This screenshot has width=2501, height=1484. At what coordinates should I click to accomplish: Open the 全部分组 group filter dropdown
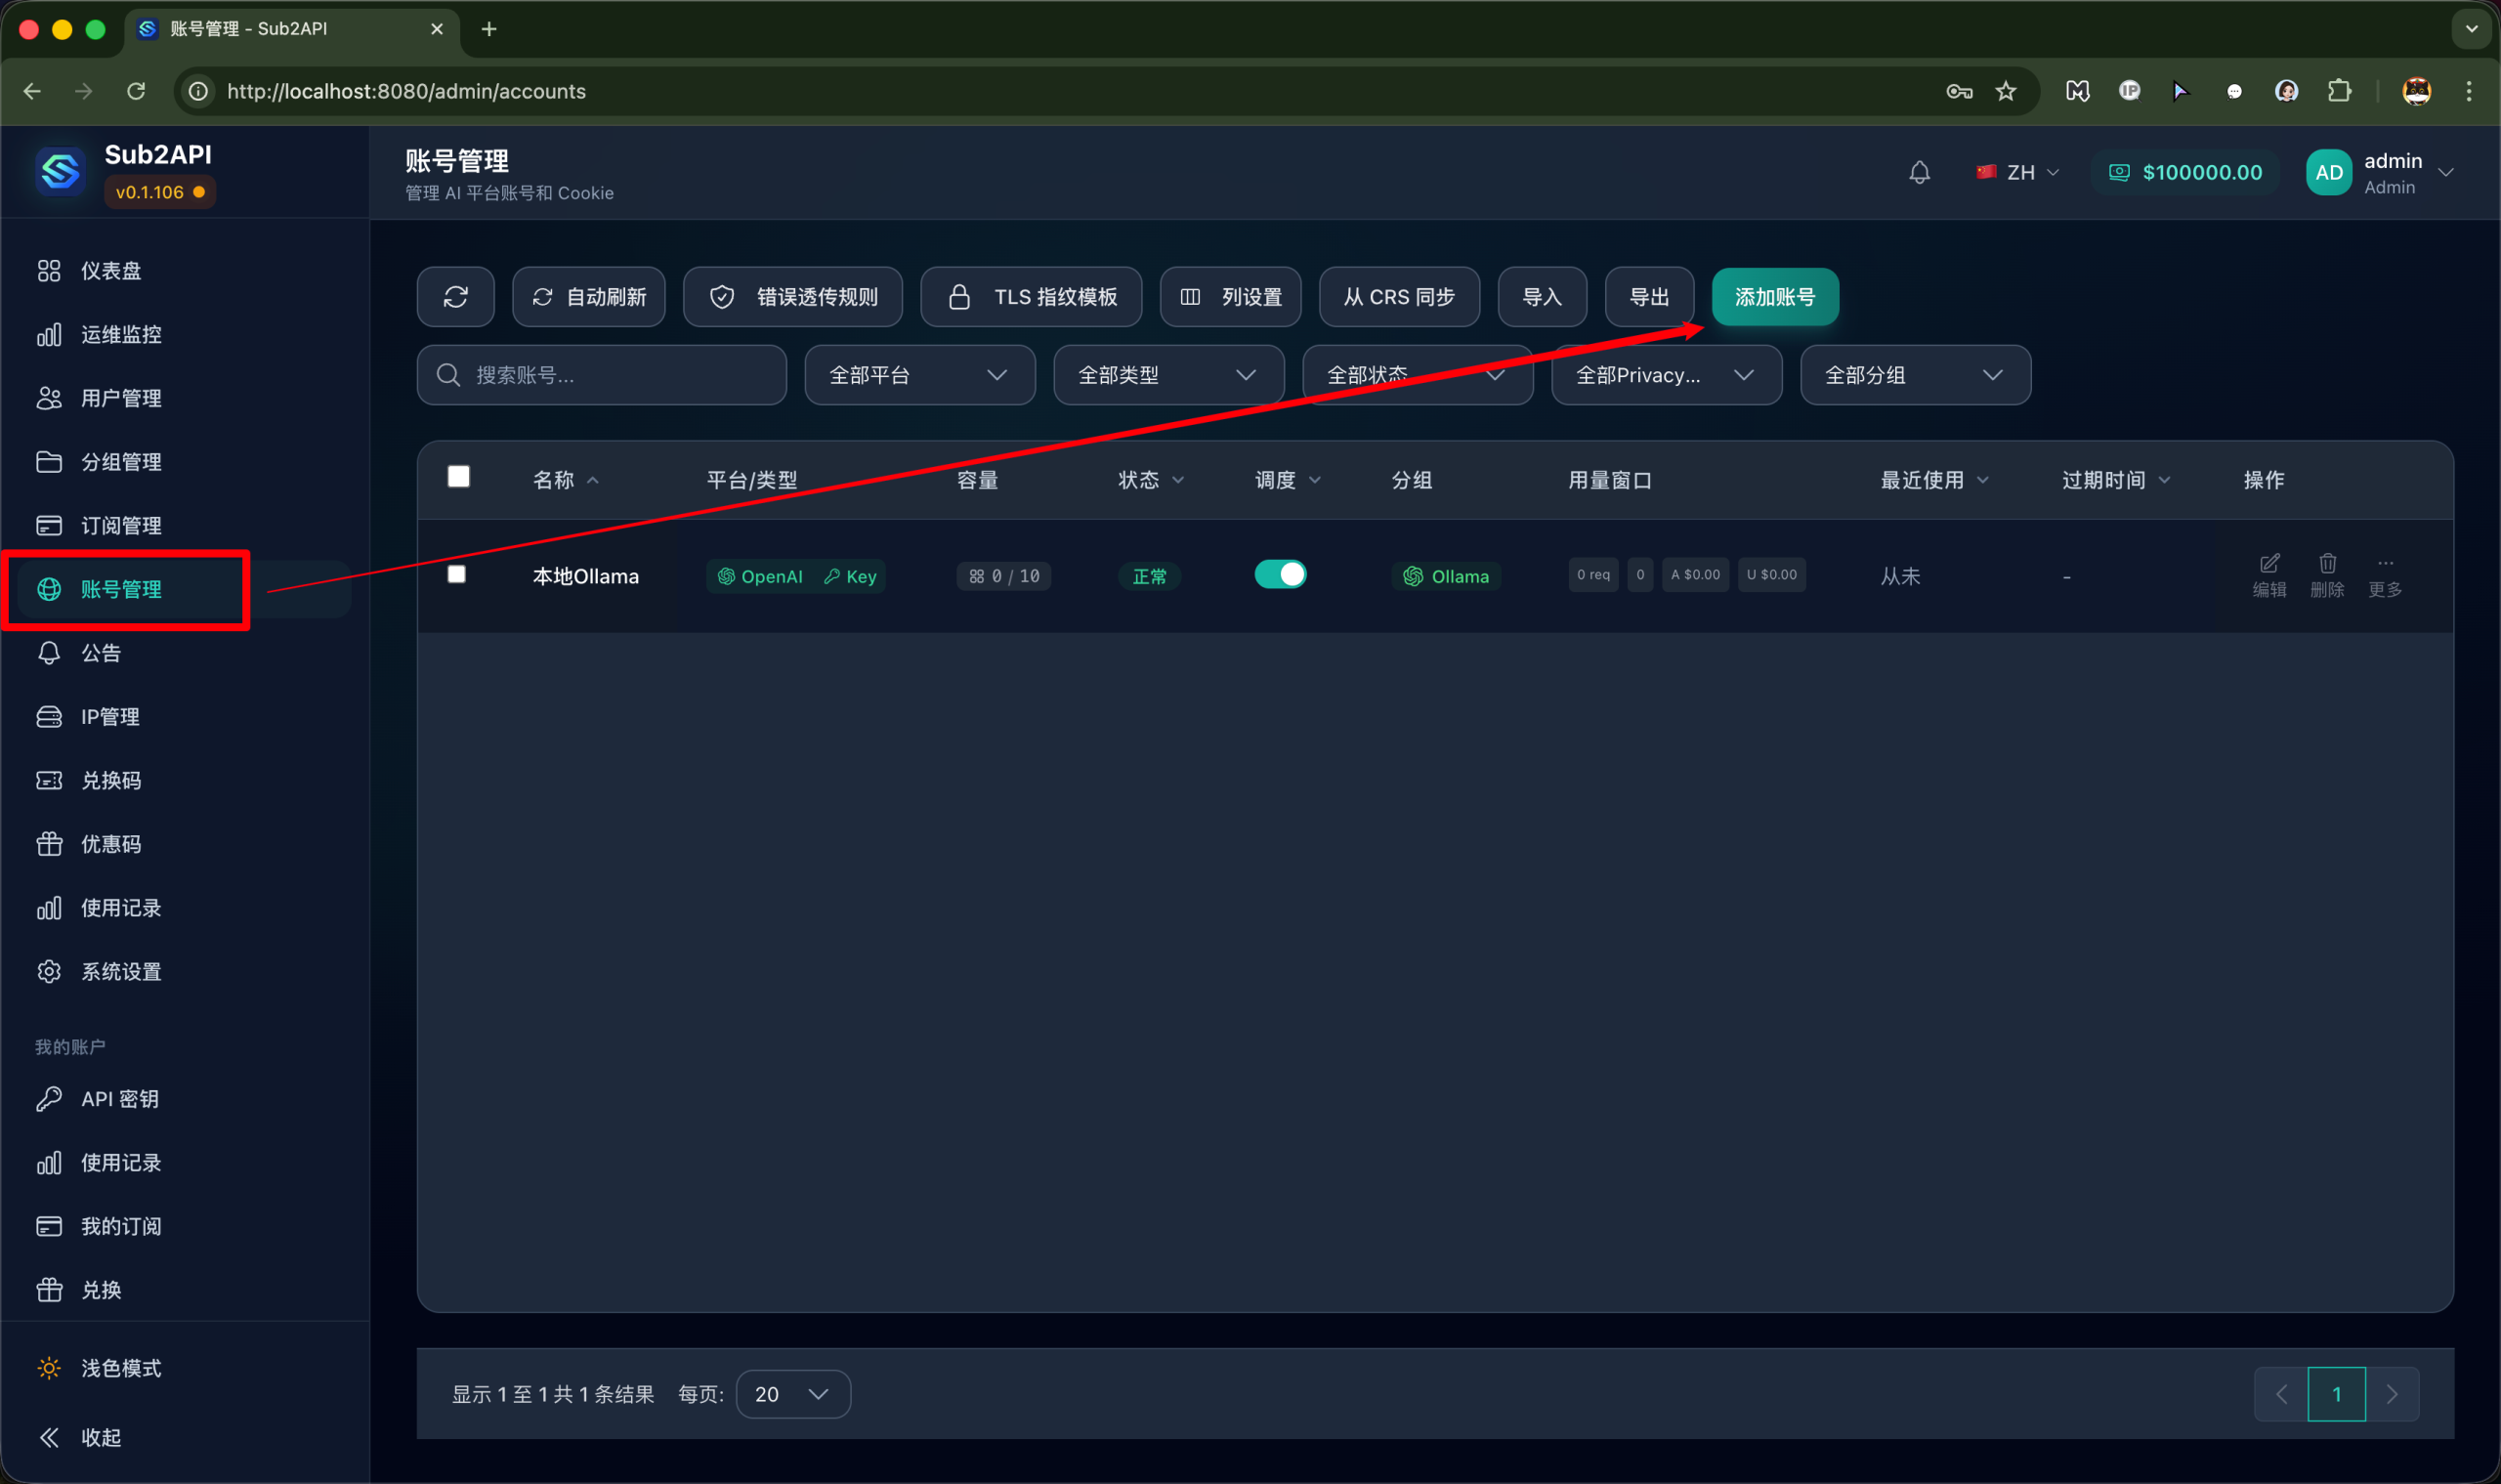1914,375
